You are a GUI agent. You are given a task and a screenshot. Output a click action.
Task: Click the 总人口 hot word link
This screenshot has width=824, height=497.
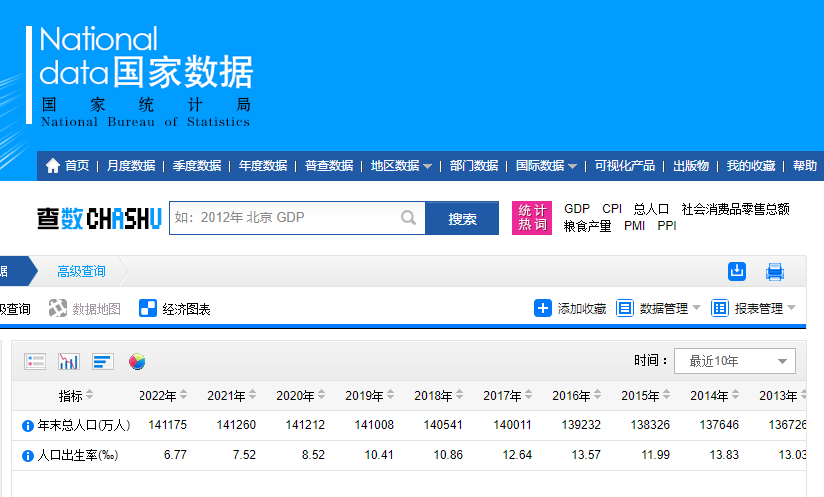(651, 209)
